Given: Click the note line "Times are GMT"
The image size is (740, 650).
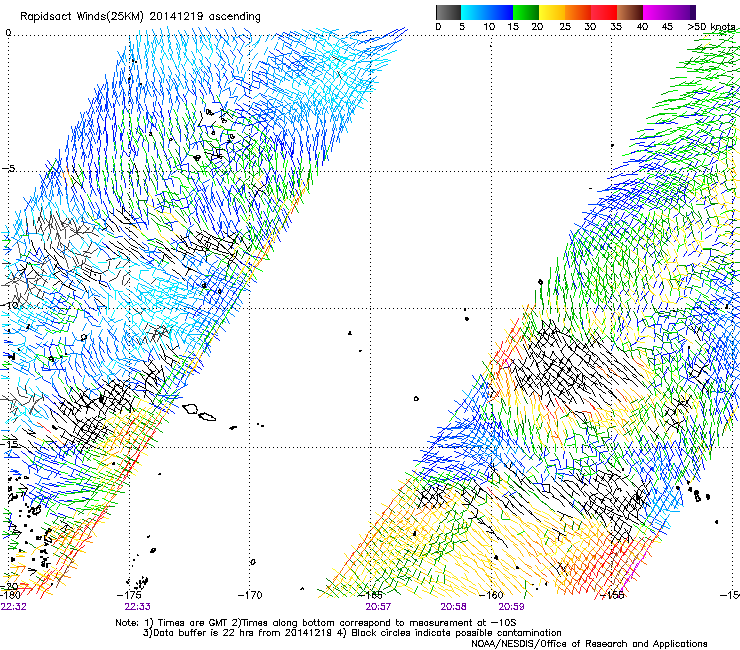Looking at the screenshot, I should [x=193, y=623].
